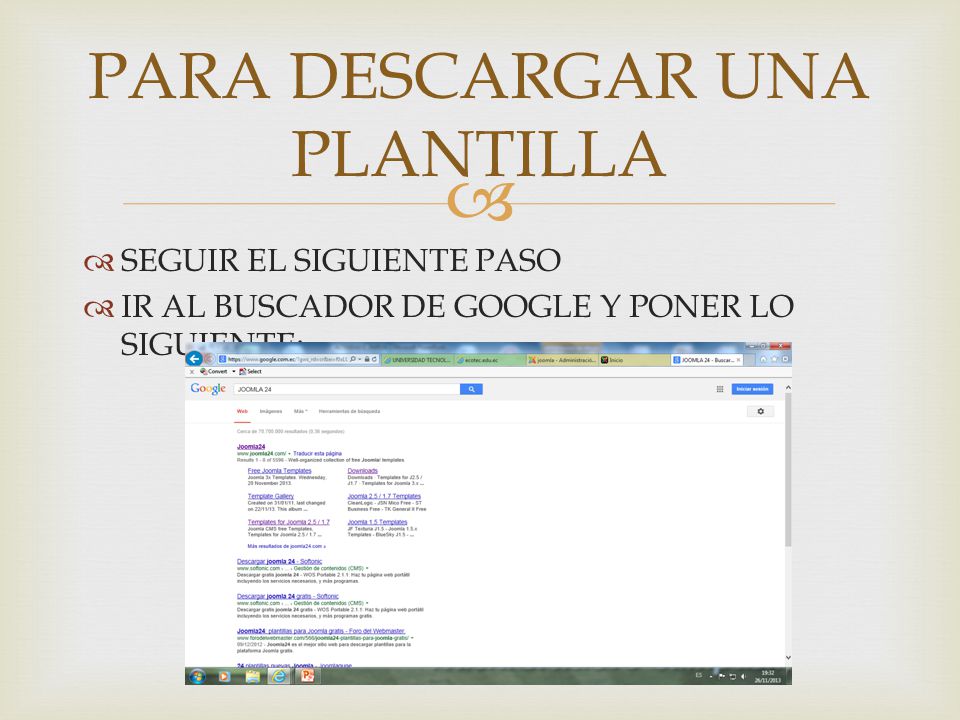The height and width of the screenshot is (720, 960).
Task: Click the page scrollbar down arrow
Action: pyautogui.click(x=788, y=658)
